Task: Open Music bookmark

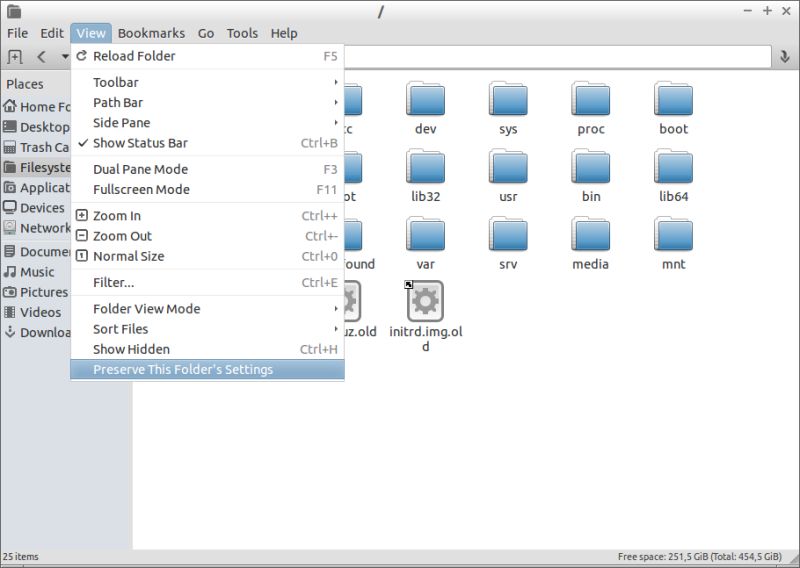Action: click(x=37, y=272)
